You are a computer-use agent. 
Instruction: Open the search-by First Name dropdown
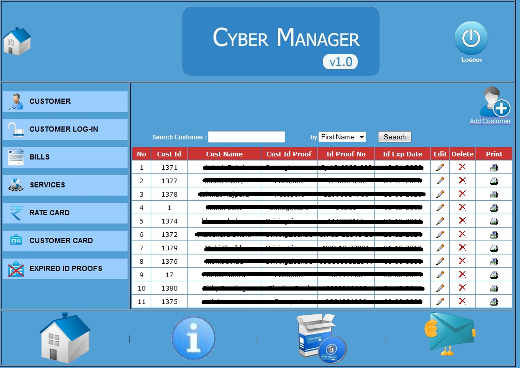[x=342, y=137]
